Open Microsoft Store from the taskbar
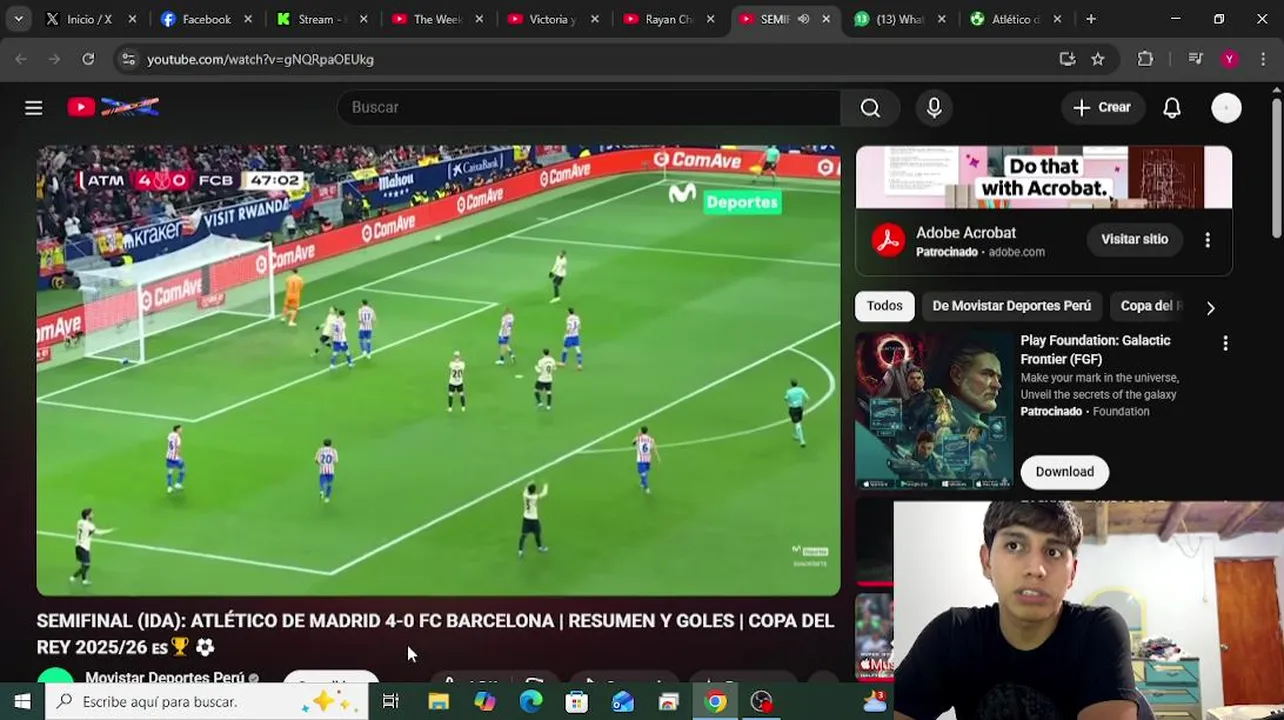 click(577, 702)
